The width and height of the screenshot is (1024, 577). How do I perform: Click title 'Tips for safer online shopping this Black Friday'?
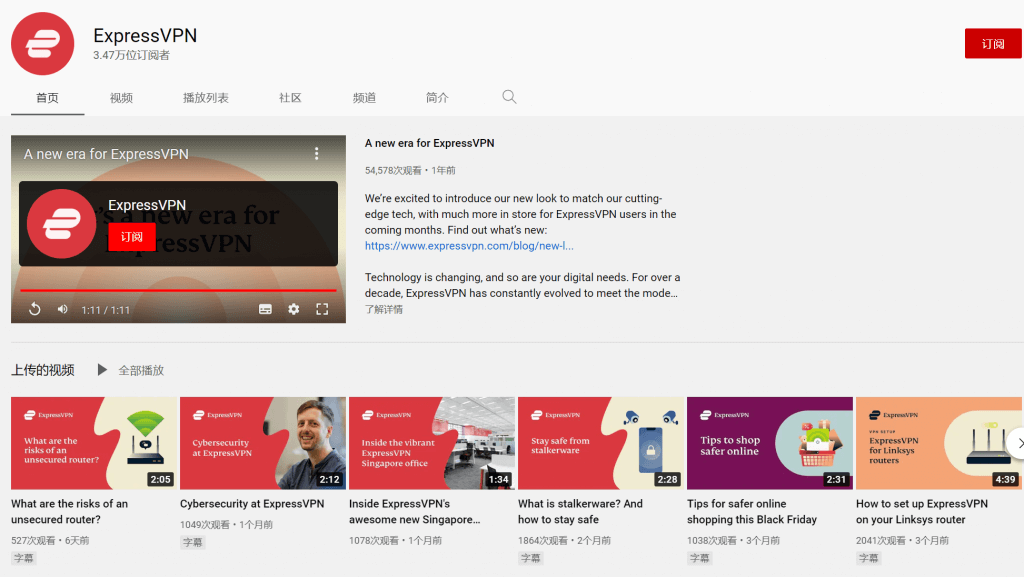pyautogui.click(x=752, y=512)
